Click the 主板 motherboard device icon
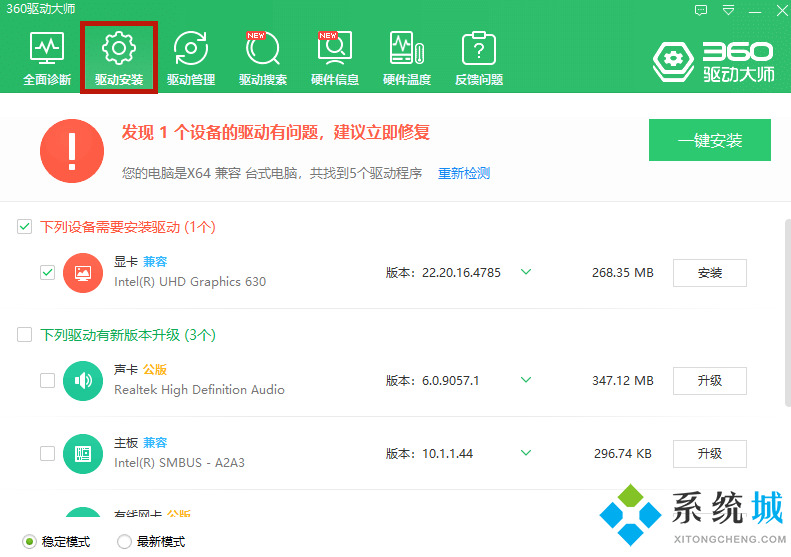 83,454
